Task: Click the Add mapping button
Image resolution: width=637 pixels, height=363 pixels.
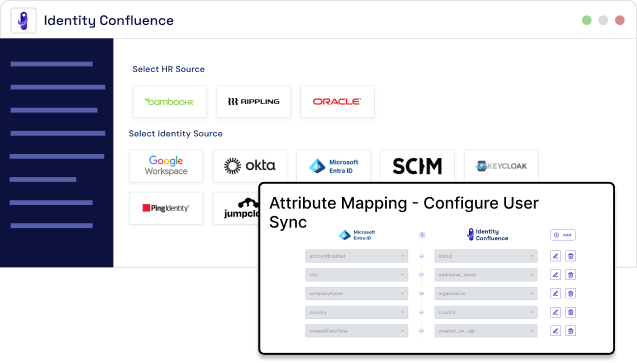Action: click(x=563, y=235)
